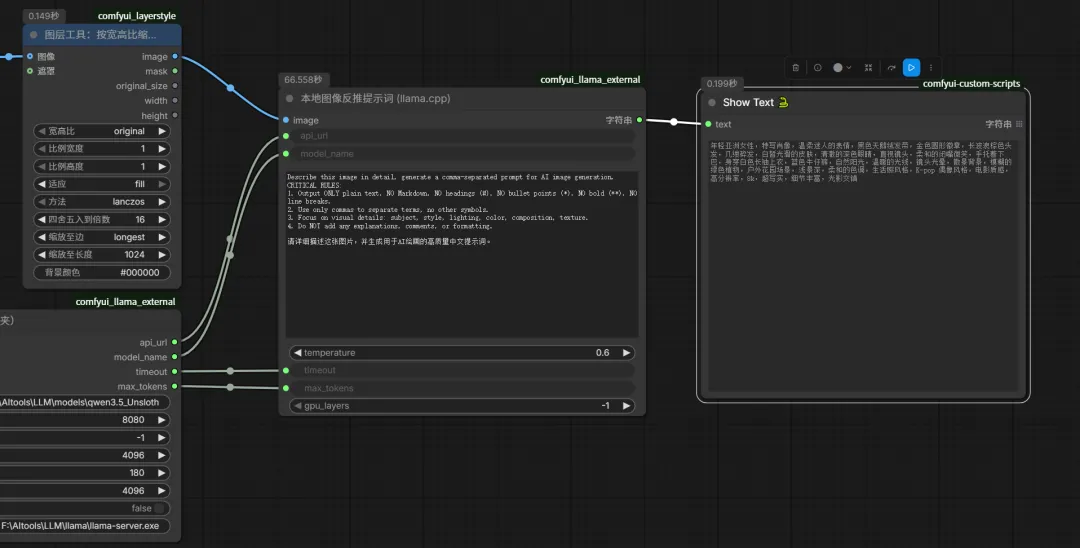Decrease 比例高度 with its left arrow
Image resolution: width=1080 pixels, height=548 pixels.
[x=41, y=167]
